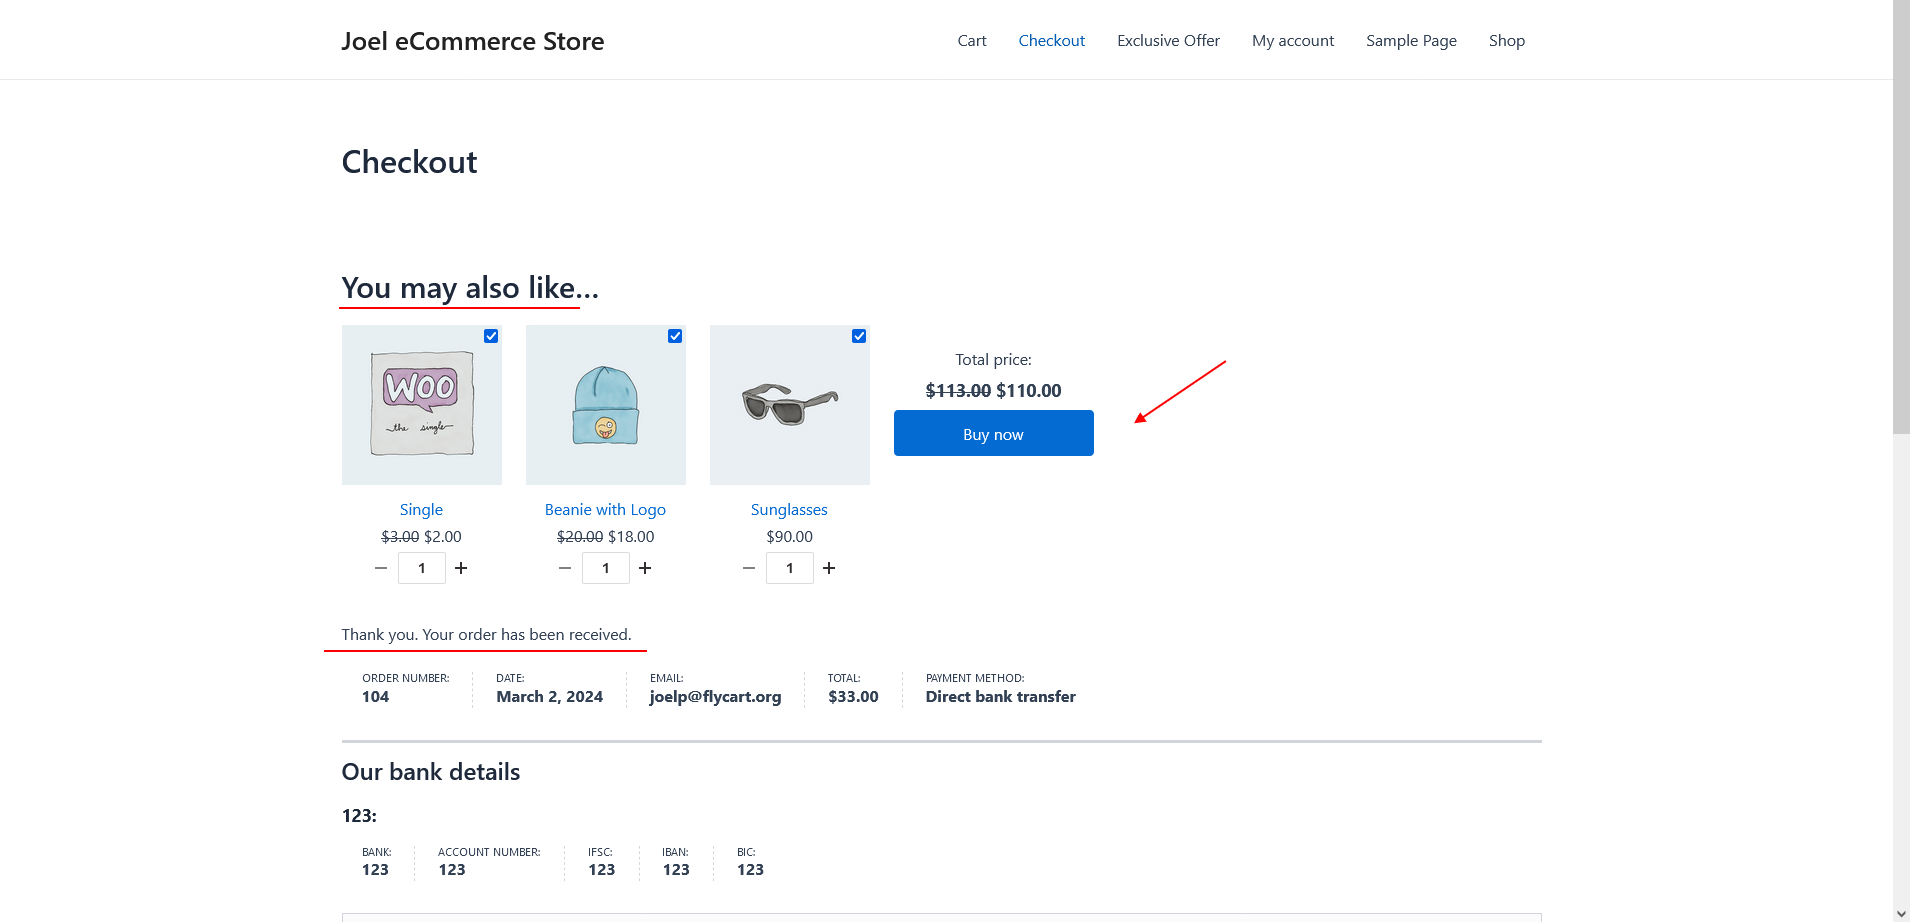Increase Beanie with Logo quantity

645,568
